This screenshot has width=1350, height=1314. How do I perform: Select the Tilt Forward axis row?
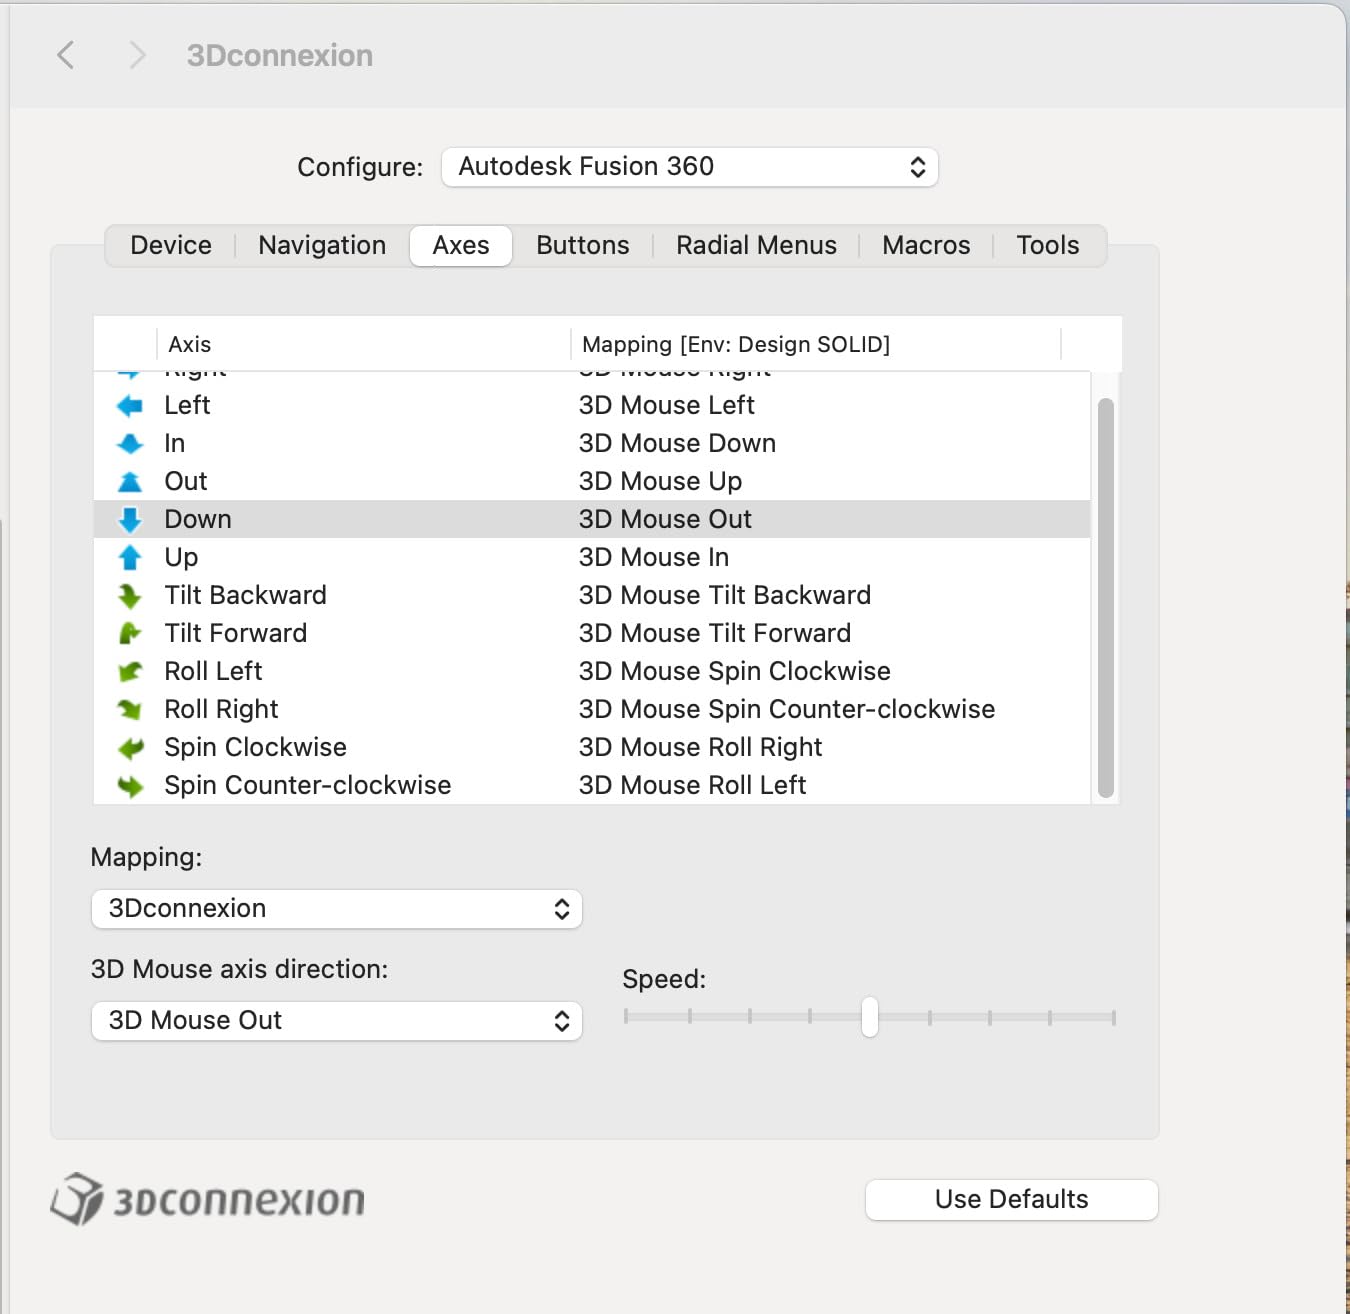(x=592, y=634)
